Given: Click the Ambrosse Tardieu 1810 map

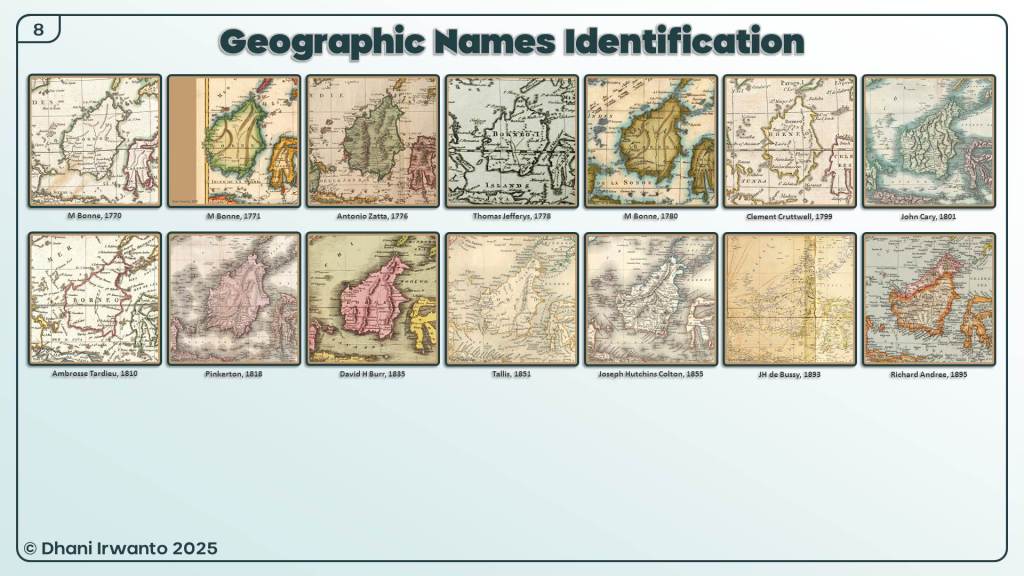Looking at the screenshot, I should tap(94, 298).
